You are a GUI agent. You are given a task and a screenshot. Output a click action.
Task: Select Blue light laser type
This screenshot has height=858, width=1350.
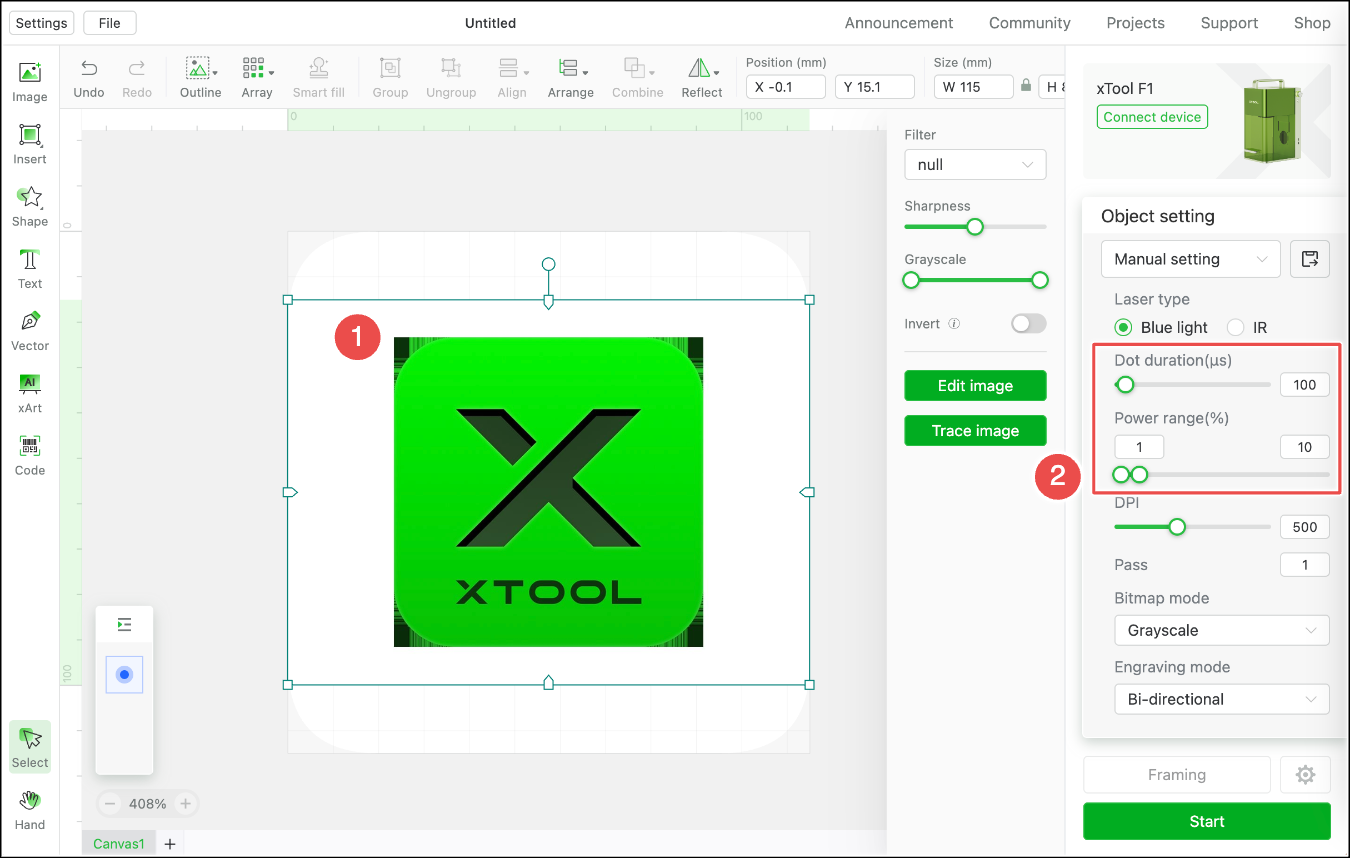click(x=1123, y=327)
